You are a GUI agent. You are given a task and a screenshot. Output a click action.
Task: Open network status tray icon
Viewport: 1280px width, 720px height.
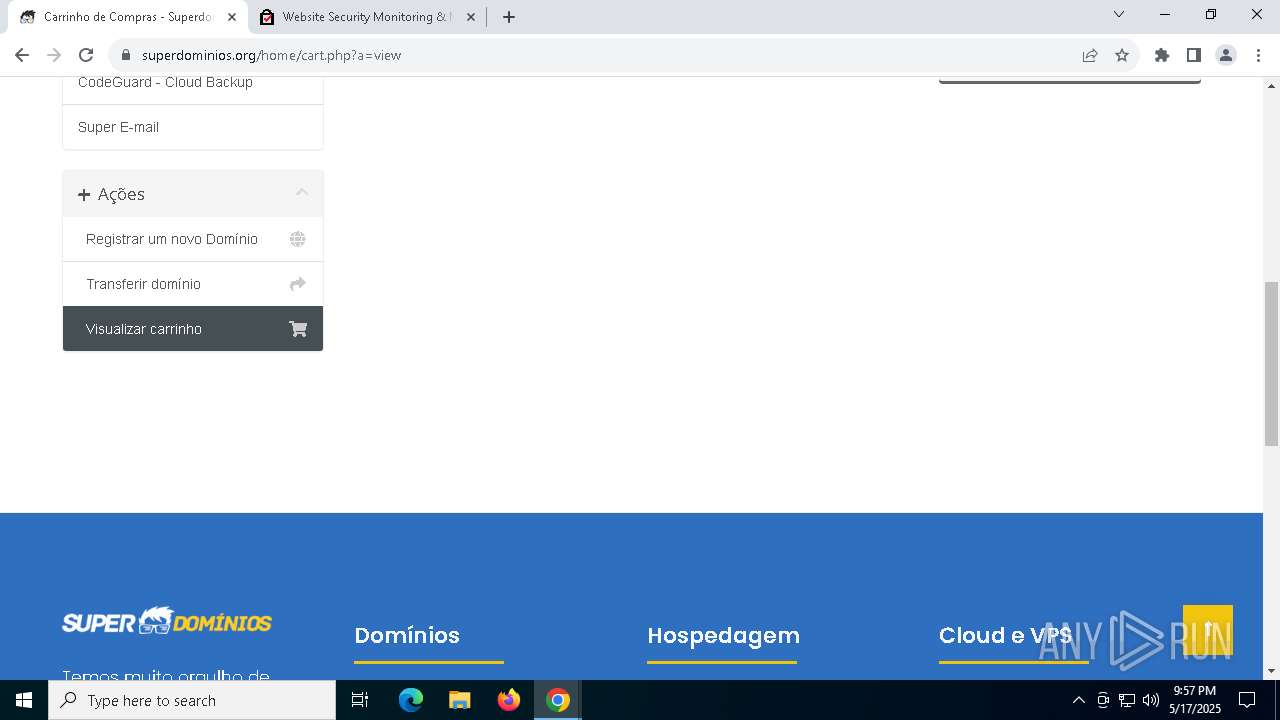[1127, 700]
